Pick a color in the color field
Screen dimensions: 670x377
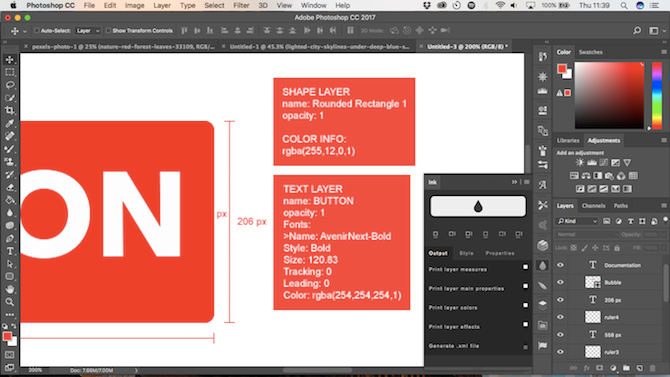tap(609, 95)
